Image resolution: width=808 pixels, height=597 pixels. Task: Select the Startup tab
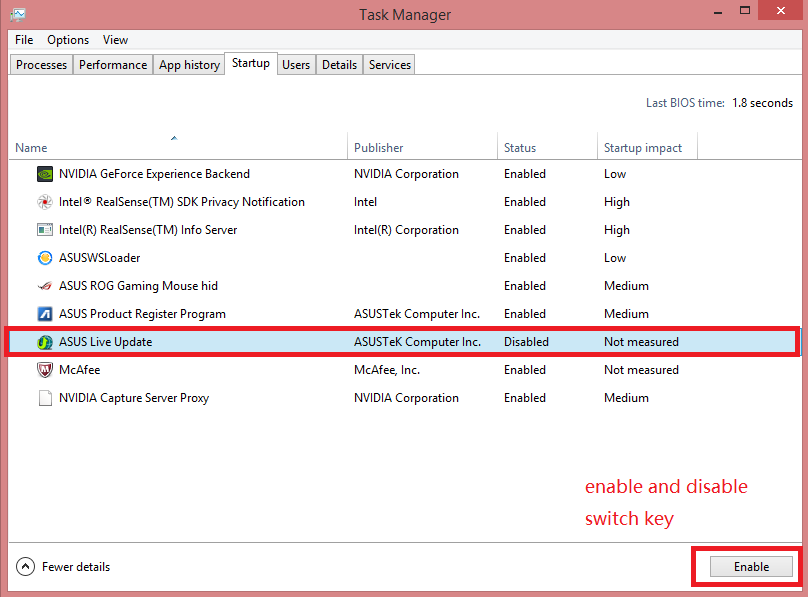pyautogui.click(x=251, y=63)
